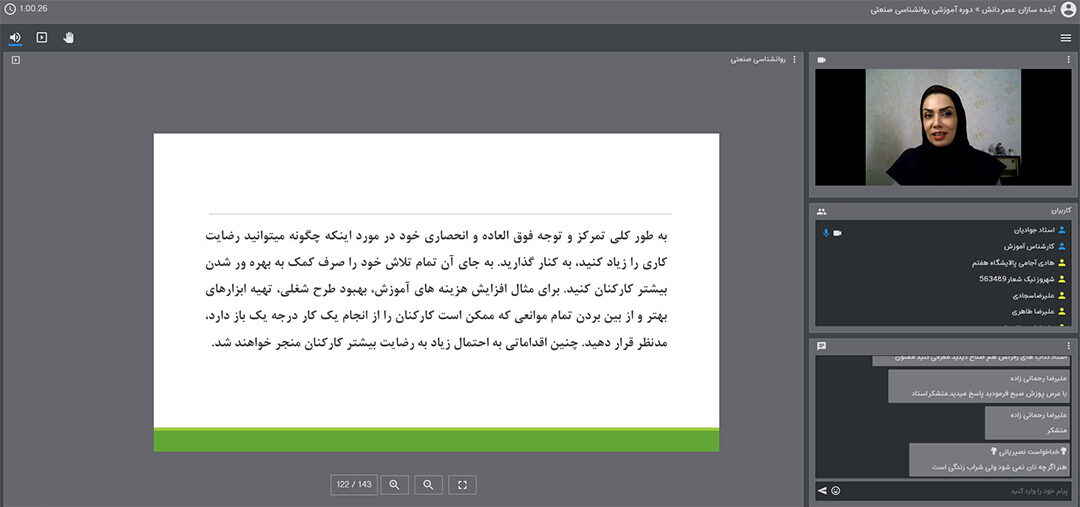Open the hamburger menu at top right

click(x=1066, y=38)
